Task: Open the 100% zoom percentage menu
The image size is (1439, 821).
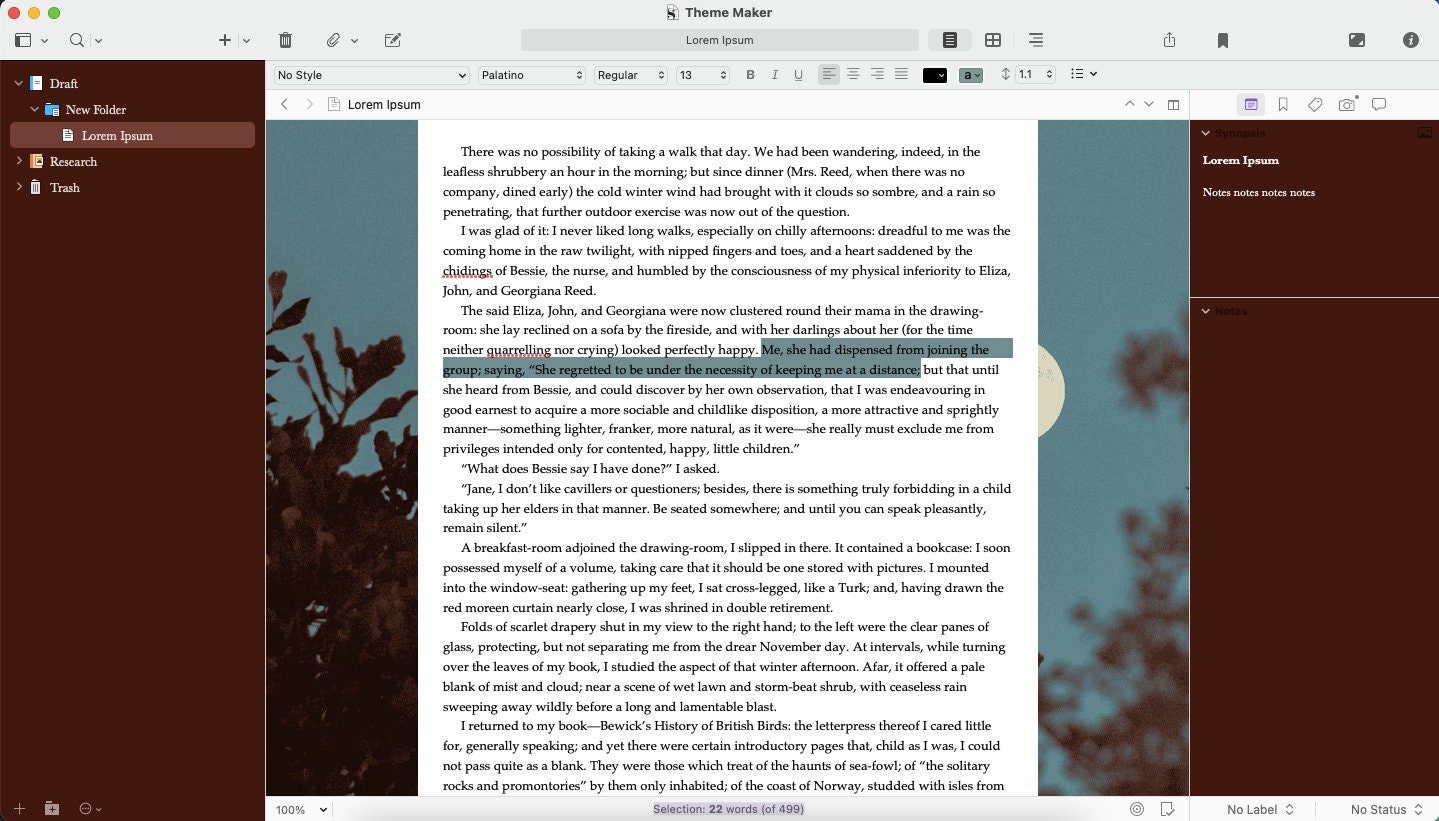Action: tap(299, 810)
